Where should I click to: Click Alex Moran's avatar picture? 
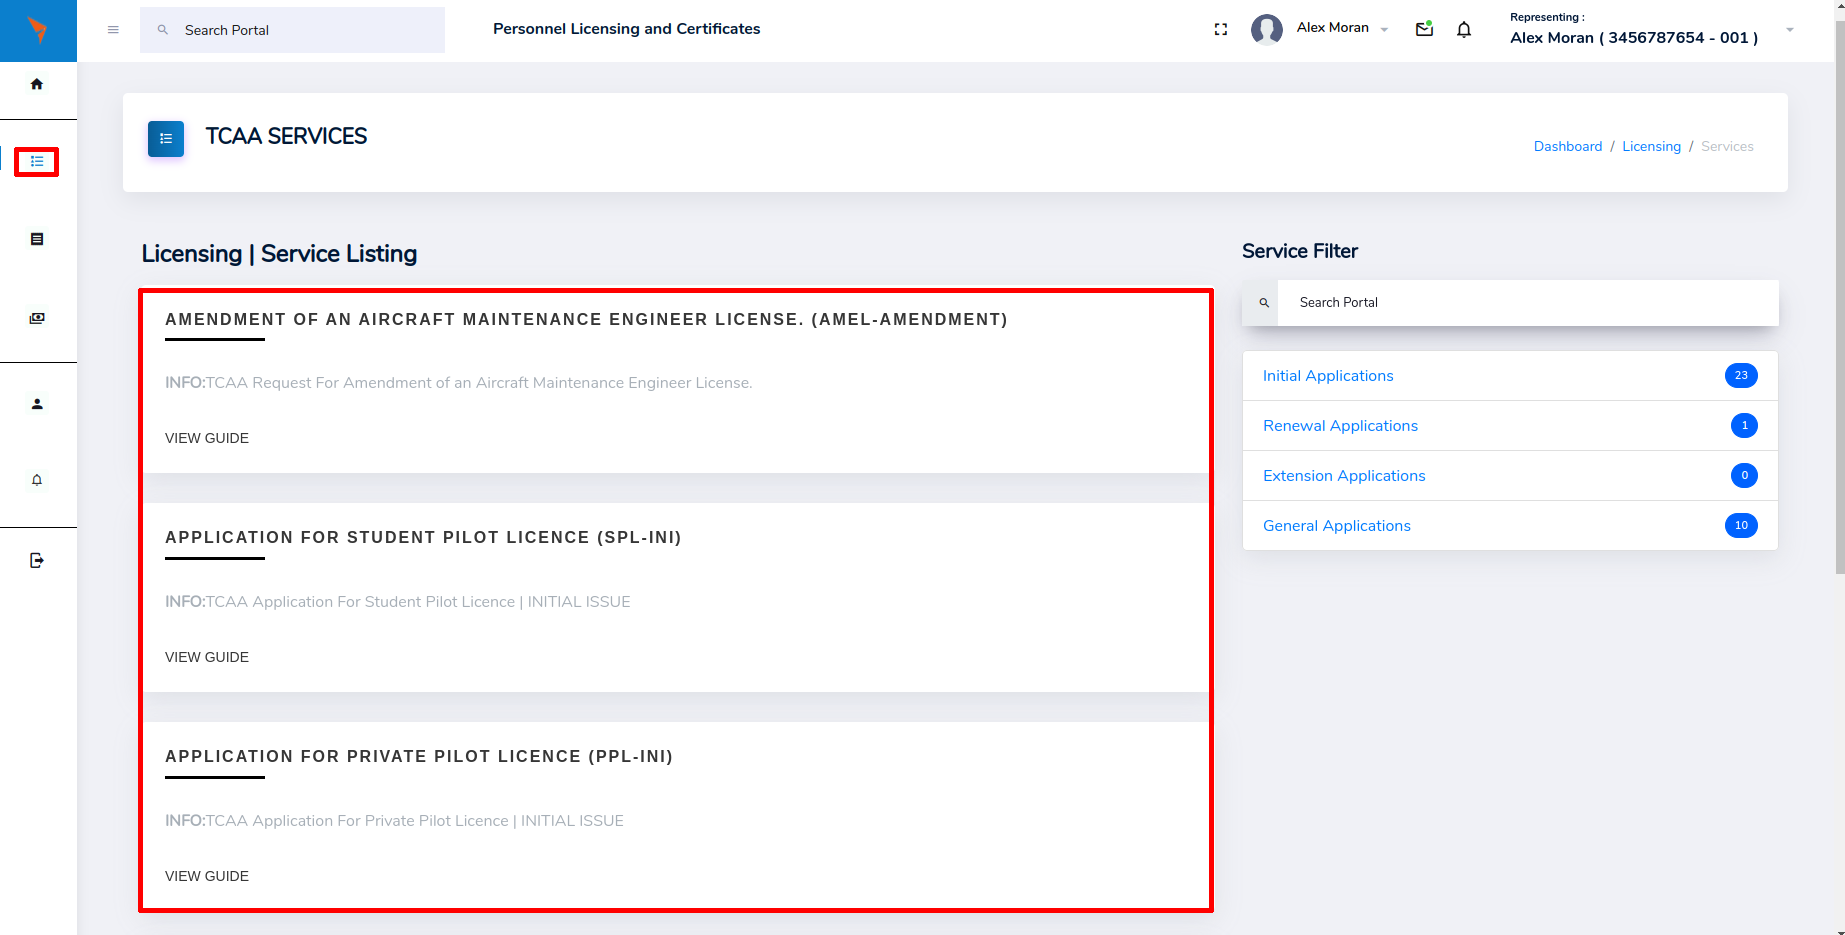coord(1267,29)
